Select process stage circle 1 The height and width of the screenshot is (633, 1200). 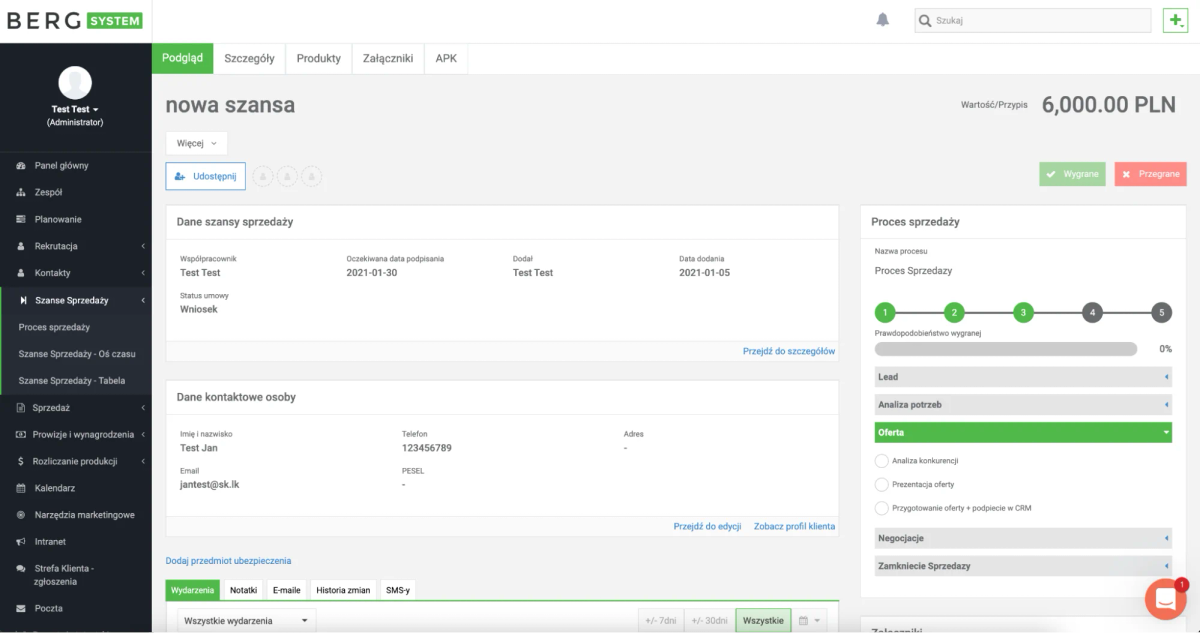(885, 313)
